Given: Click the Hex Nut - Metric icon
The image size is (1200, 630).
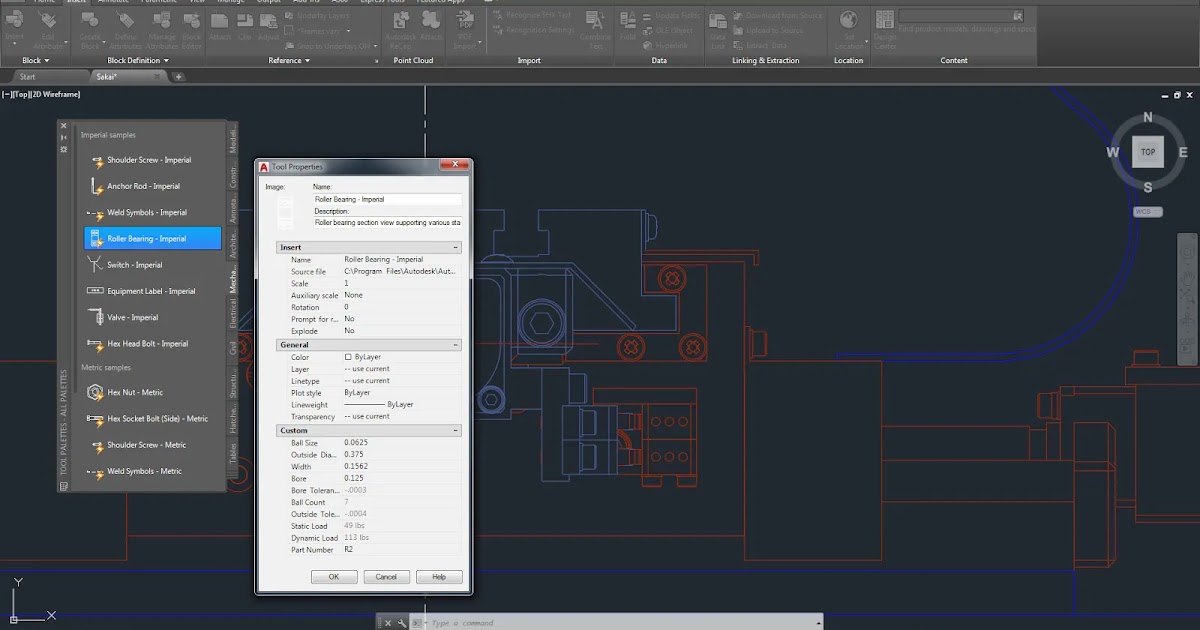Looking at the screenshot, I should pyautogui.click(x=97, y=392).
